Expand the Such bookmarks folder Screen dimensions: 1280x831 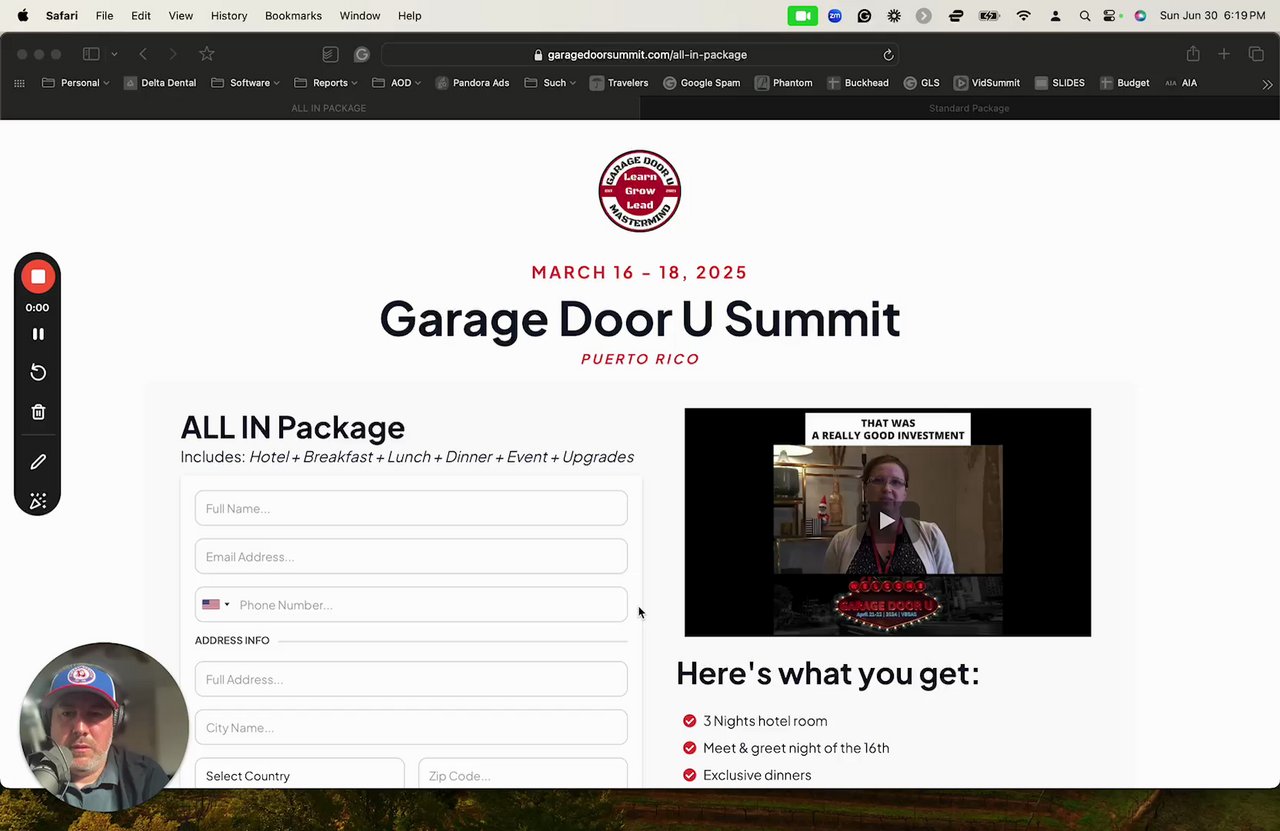point(551,83)
